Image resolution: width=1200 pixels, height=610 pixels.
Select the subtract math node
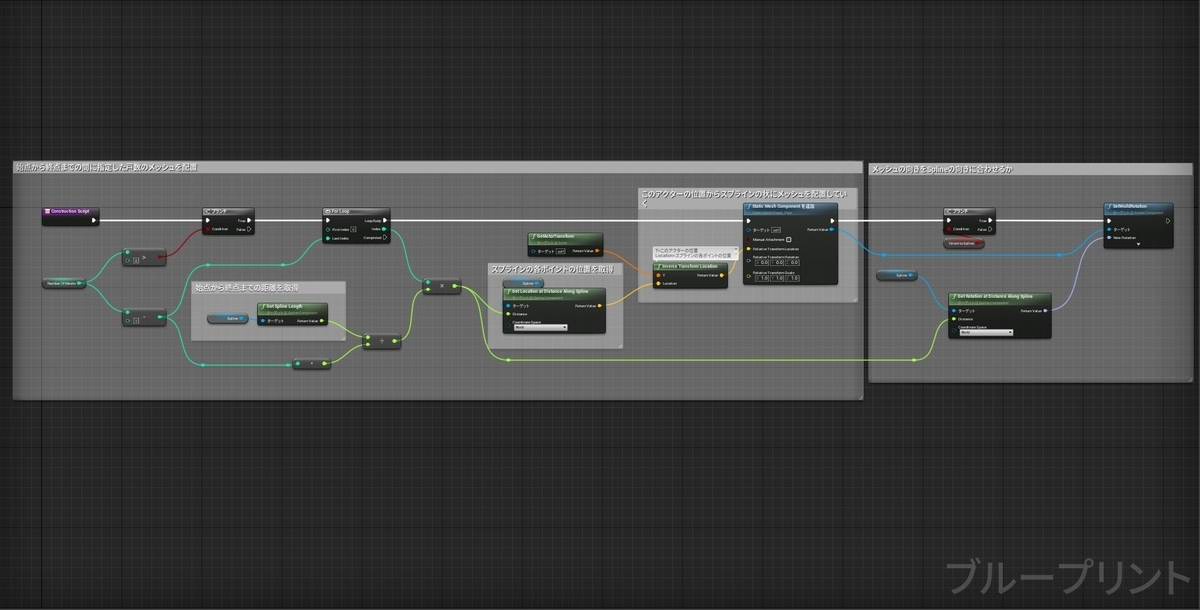(x=144, y=317)
